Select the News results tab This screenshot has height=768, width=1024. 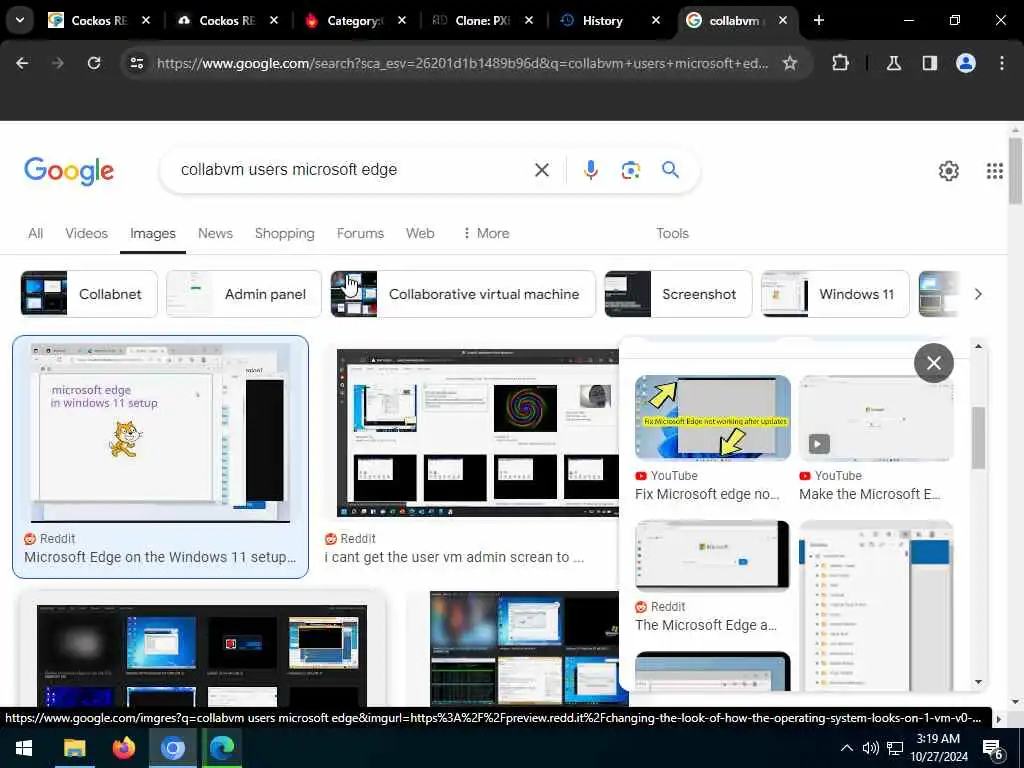point(215,233)
